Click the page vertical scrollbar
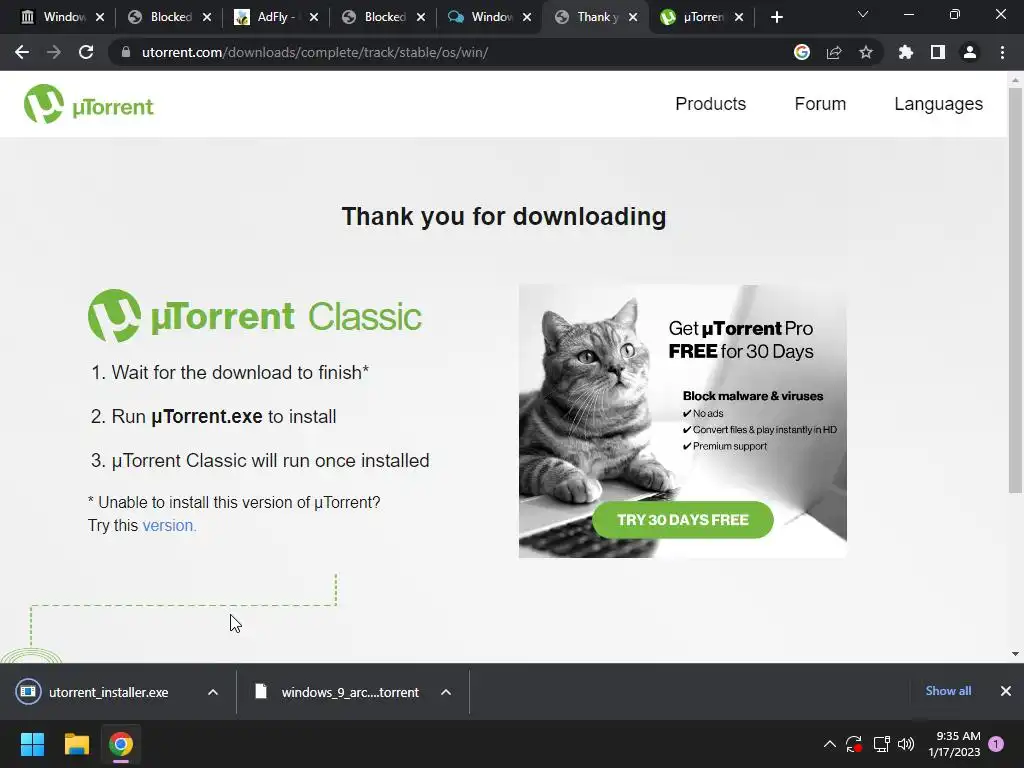The width and height of the screenshot is (1024, 768). (1015, 291)
